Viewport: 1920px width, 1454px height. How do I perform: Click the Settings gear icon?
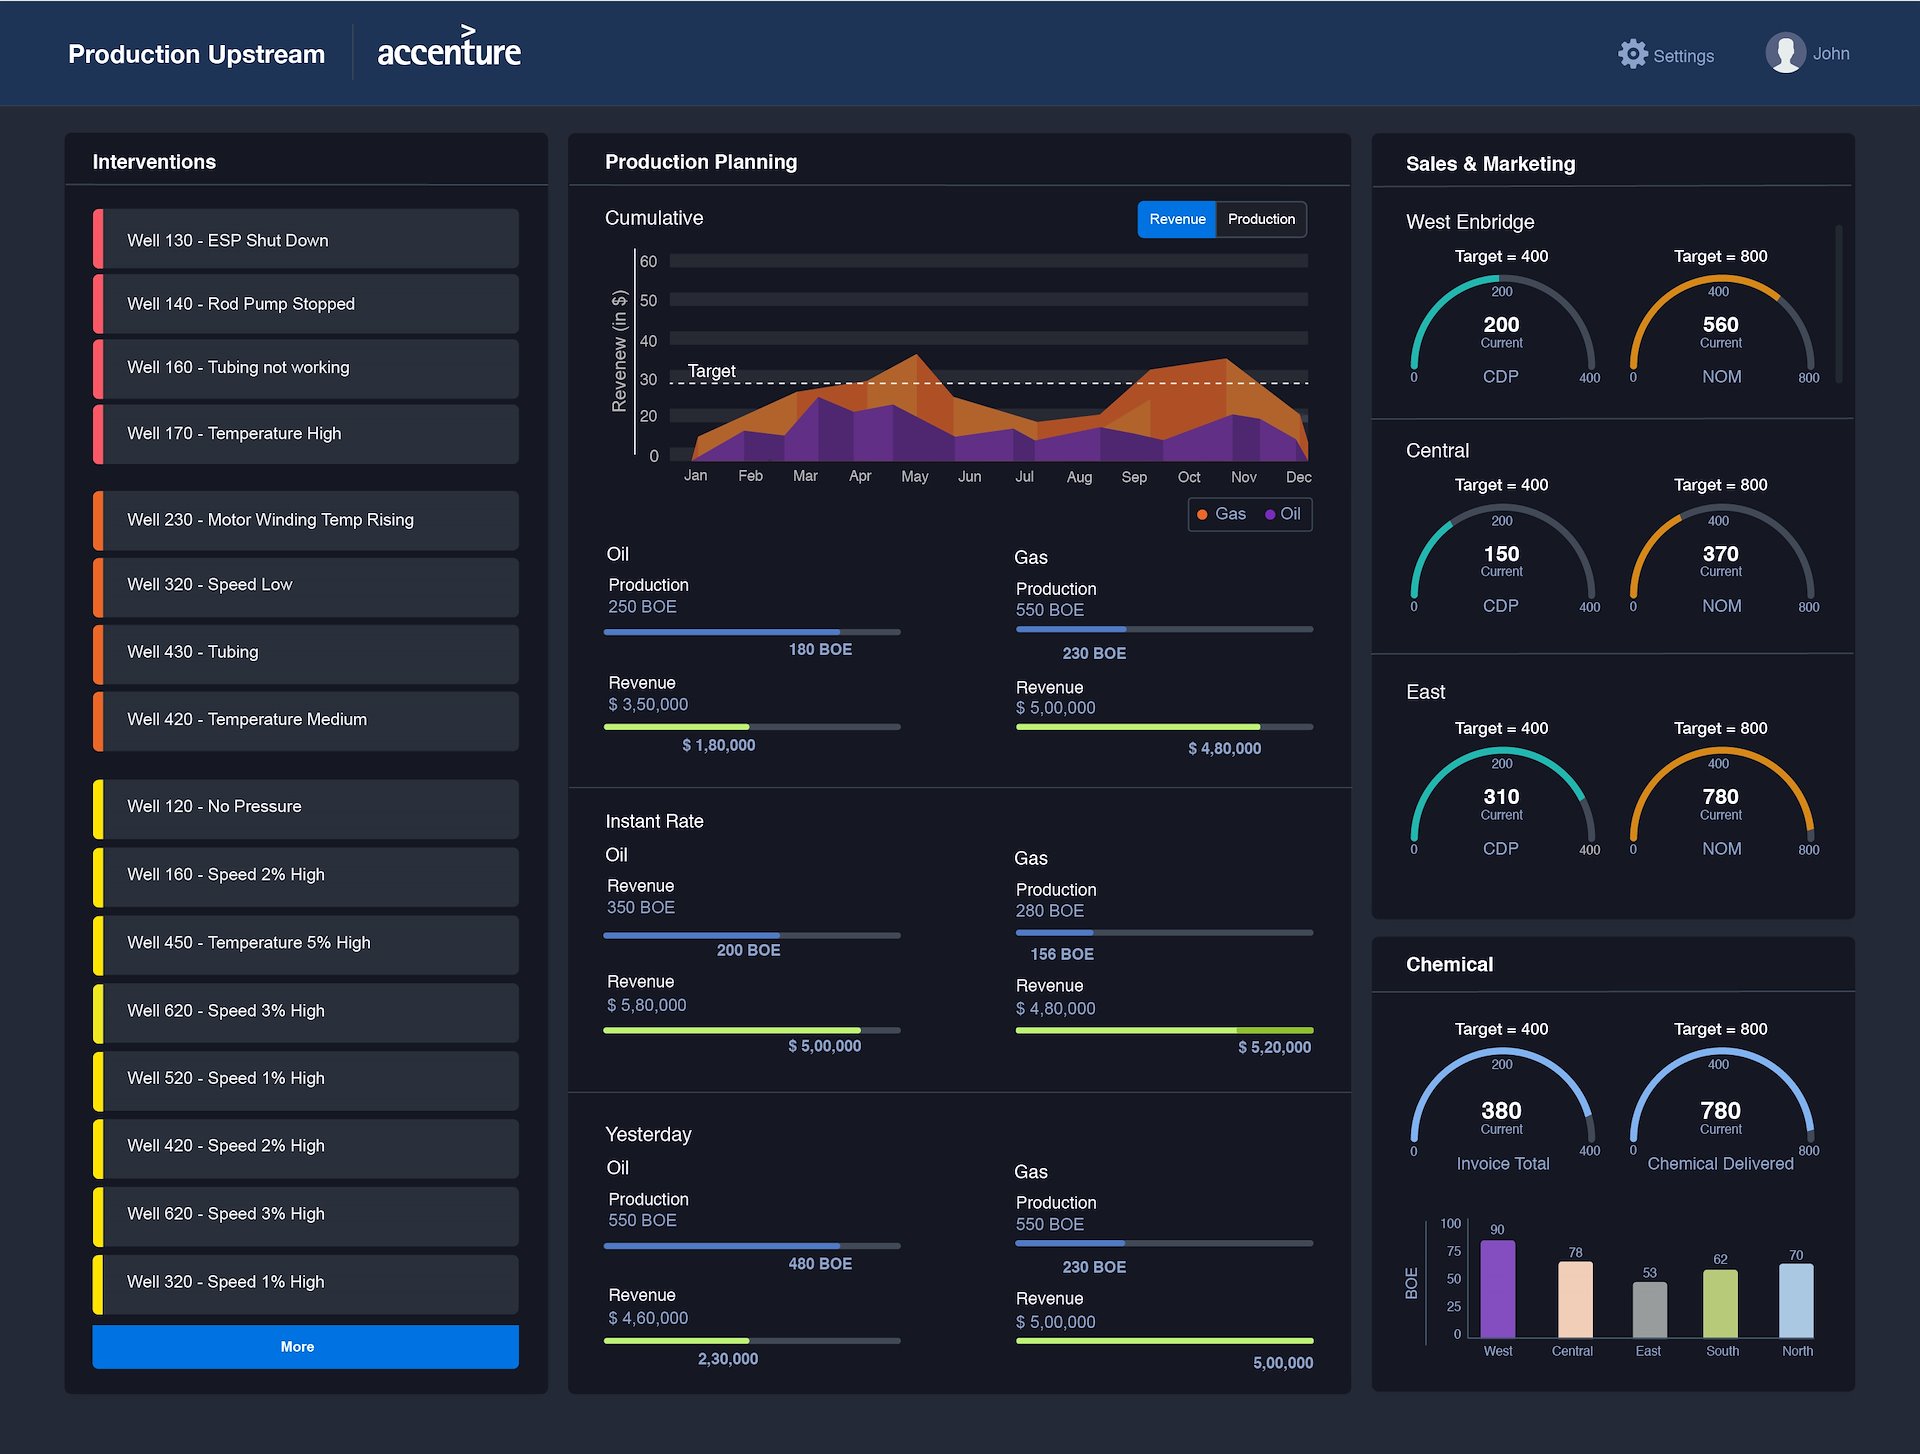(1632, 54)
